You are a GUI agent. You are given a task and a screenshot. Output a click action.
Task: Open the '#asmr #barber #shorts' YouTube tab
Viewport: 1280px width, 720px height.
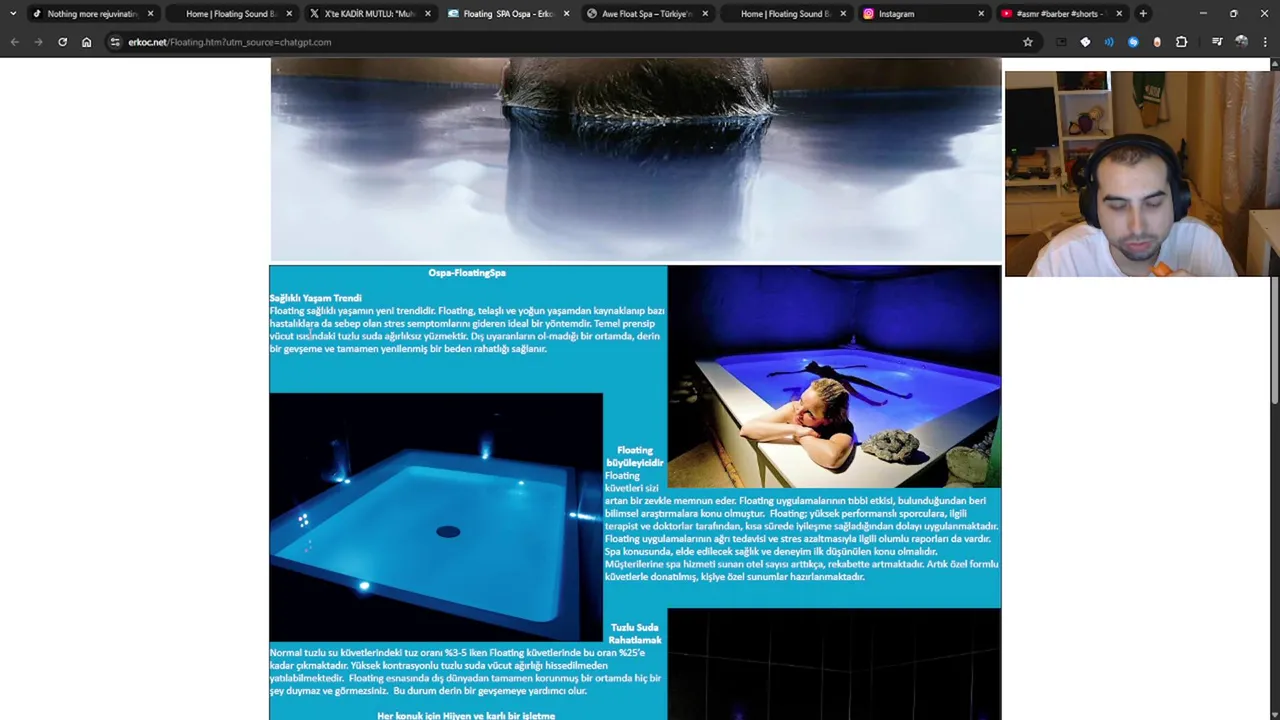click(x=1063, y=13)
